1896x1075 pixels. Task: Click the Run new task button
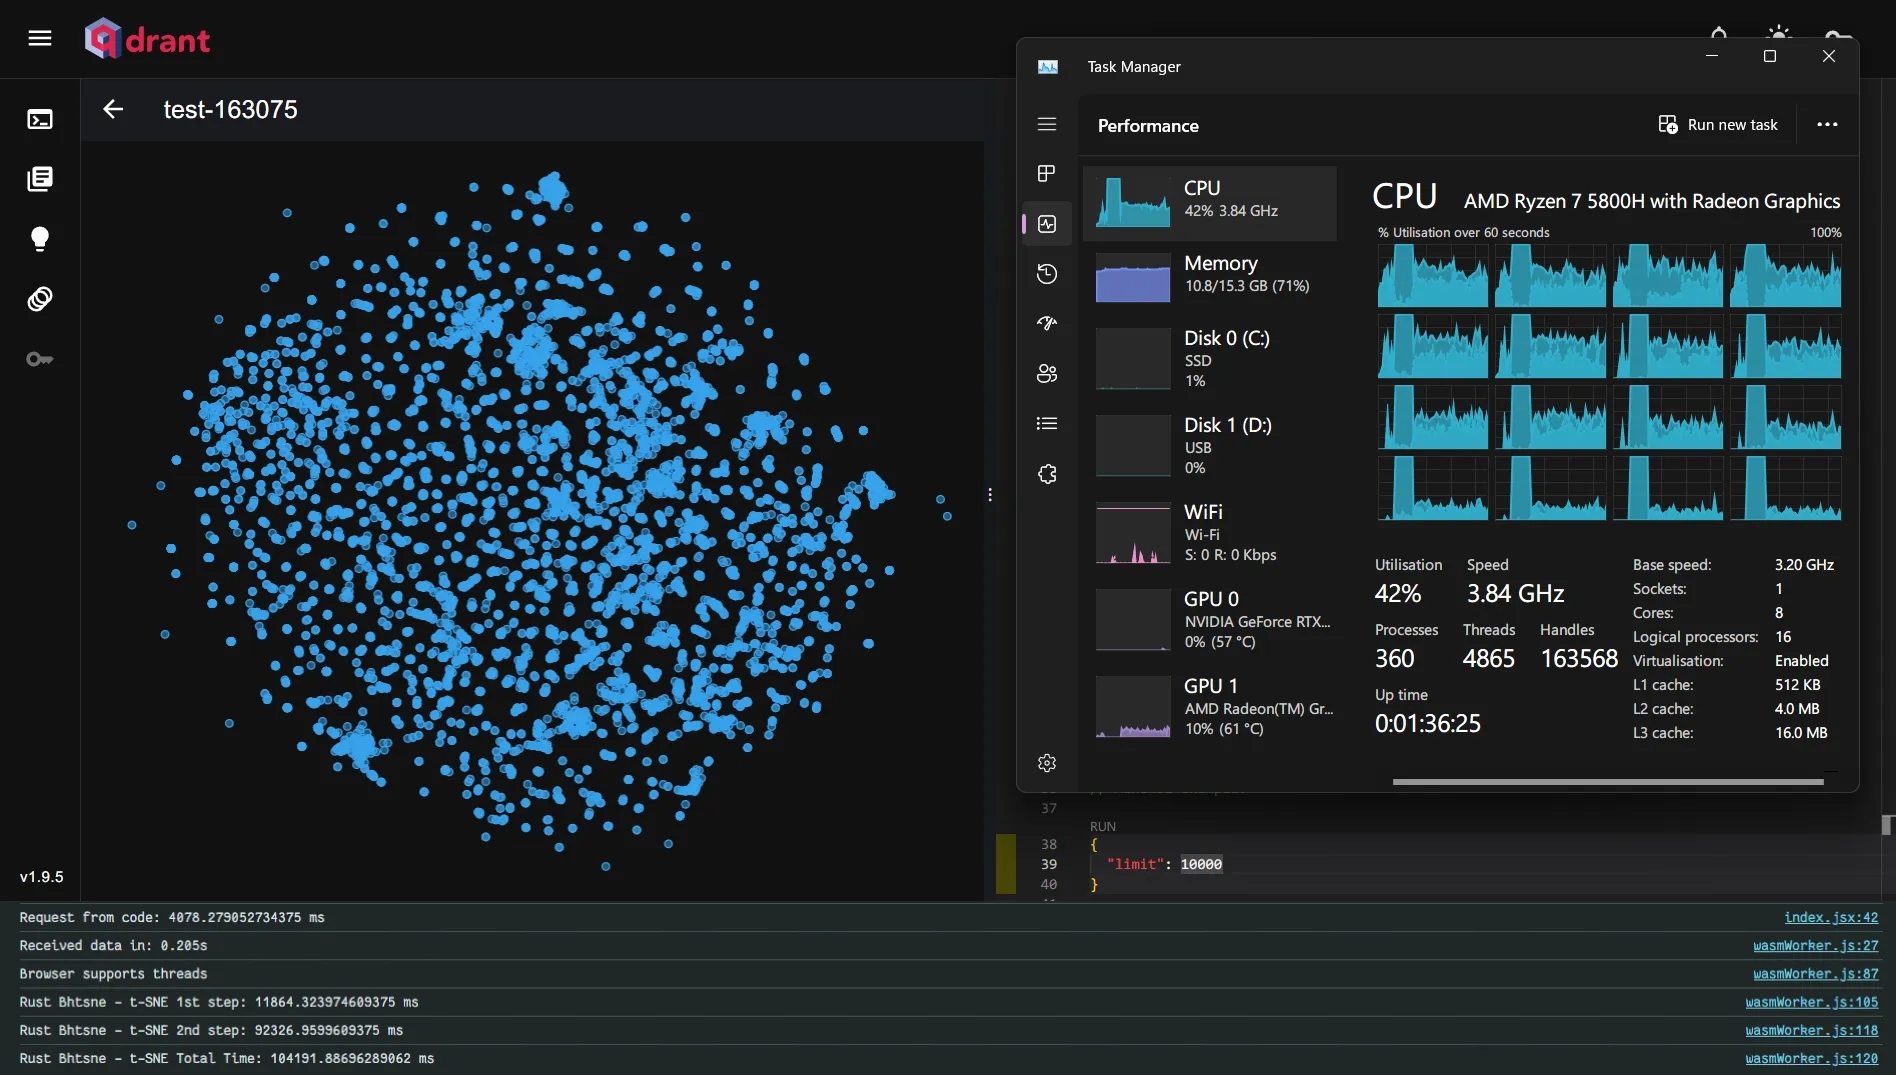click(x=1717, y=124)
